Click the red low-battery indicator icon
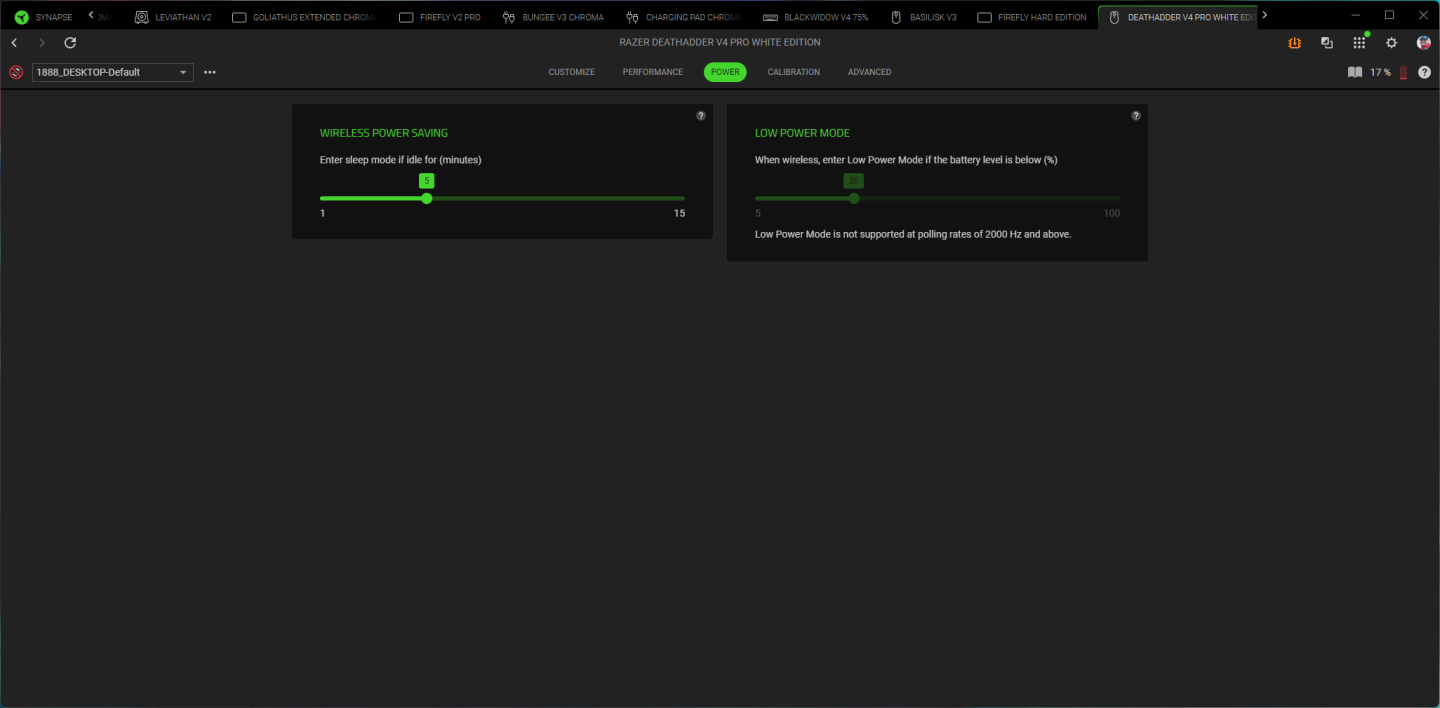1440x708 pixels. click(x=1403, y=72)
